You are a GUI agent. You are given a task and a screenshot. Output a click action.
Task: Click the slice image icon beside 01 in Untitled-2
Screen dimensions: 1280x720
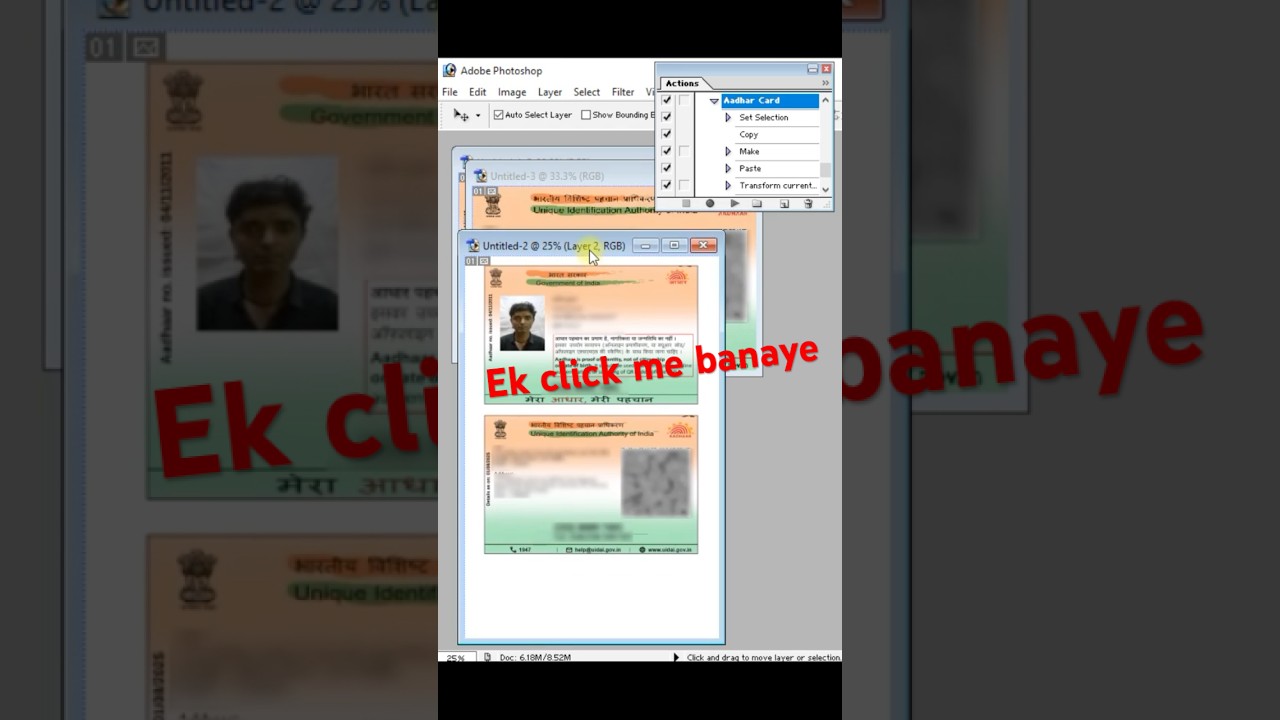coord(484,261)
